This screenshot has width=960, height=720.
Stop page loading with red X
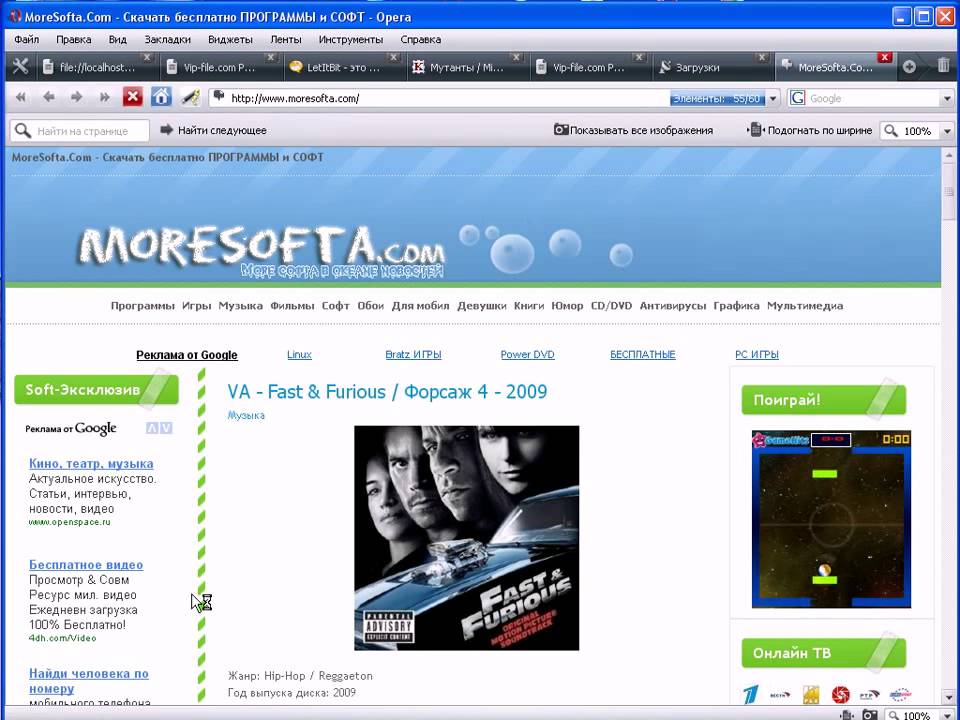[132, 97]
